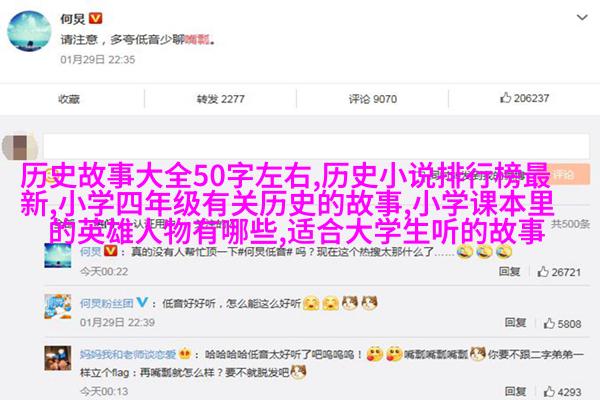Select the 转发 2277 tab
Screen dimensions: 600x400
pyautogui.click(x=220, y=99)
